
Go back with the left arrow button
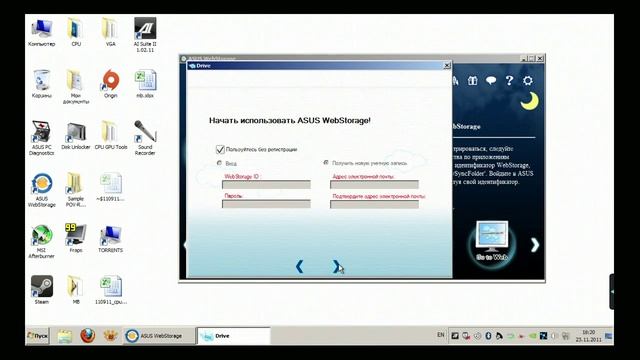coord(299,267)
